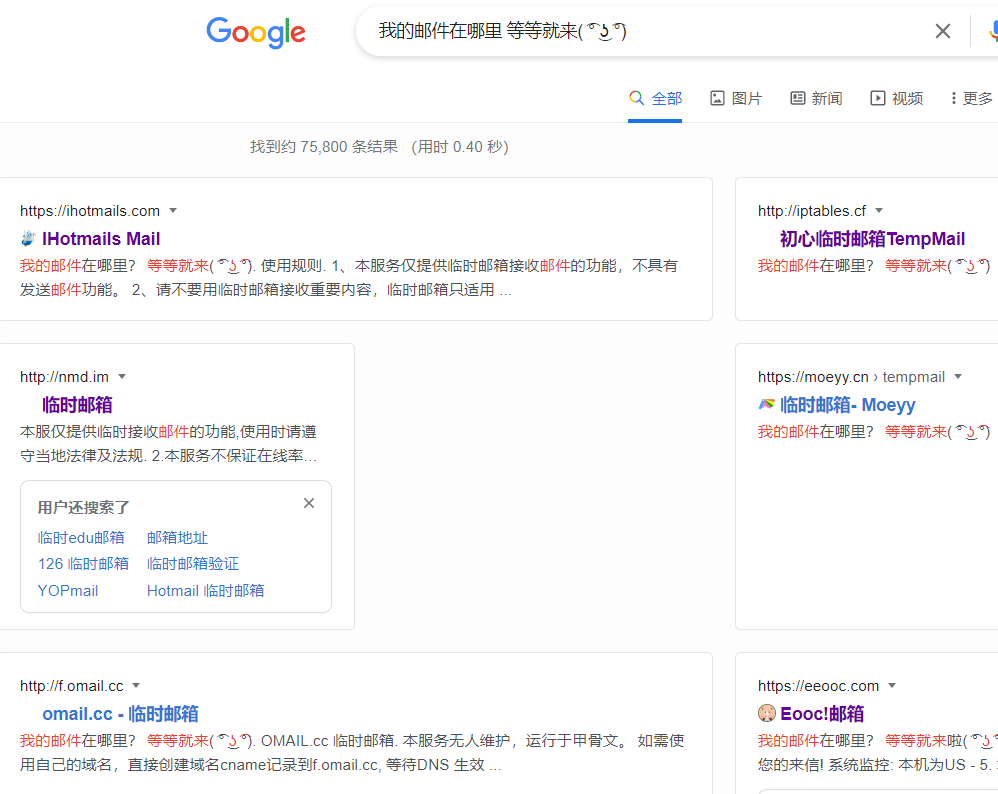This screenshot has width=998, height=794.
Task: Switch to the 图片 images tab
Action: (736, 99)
